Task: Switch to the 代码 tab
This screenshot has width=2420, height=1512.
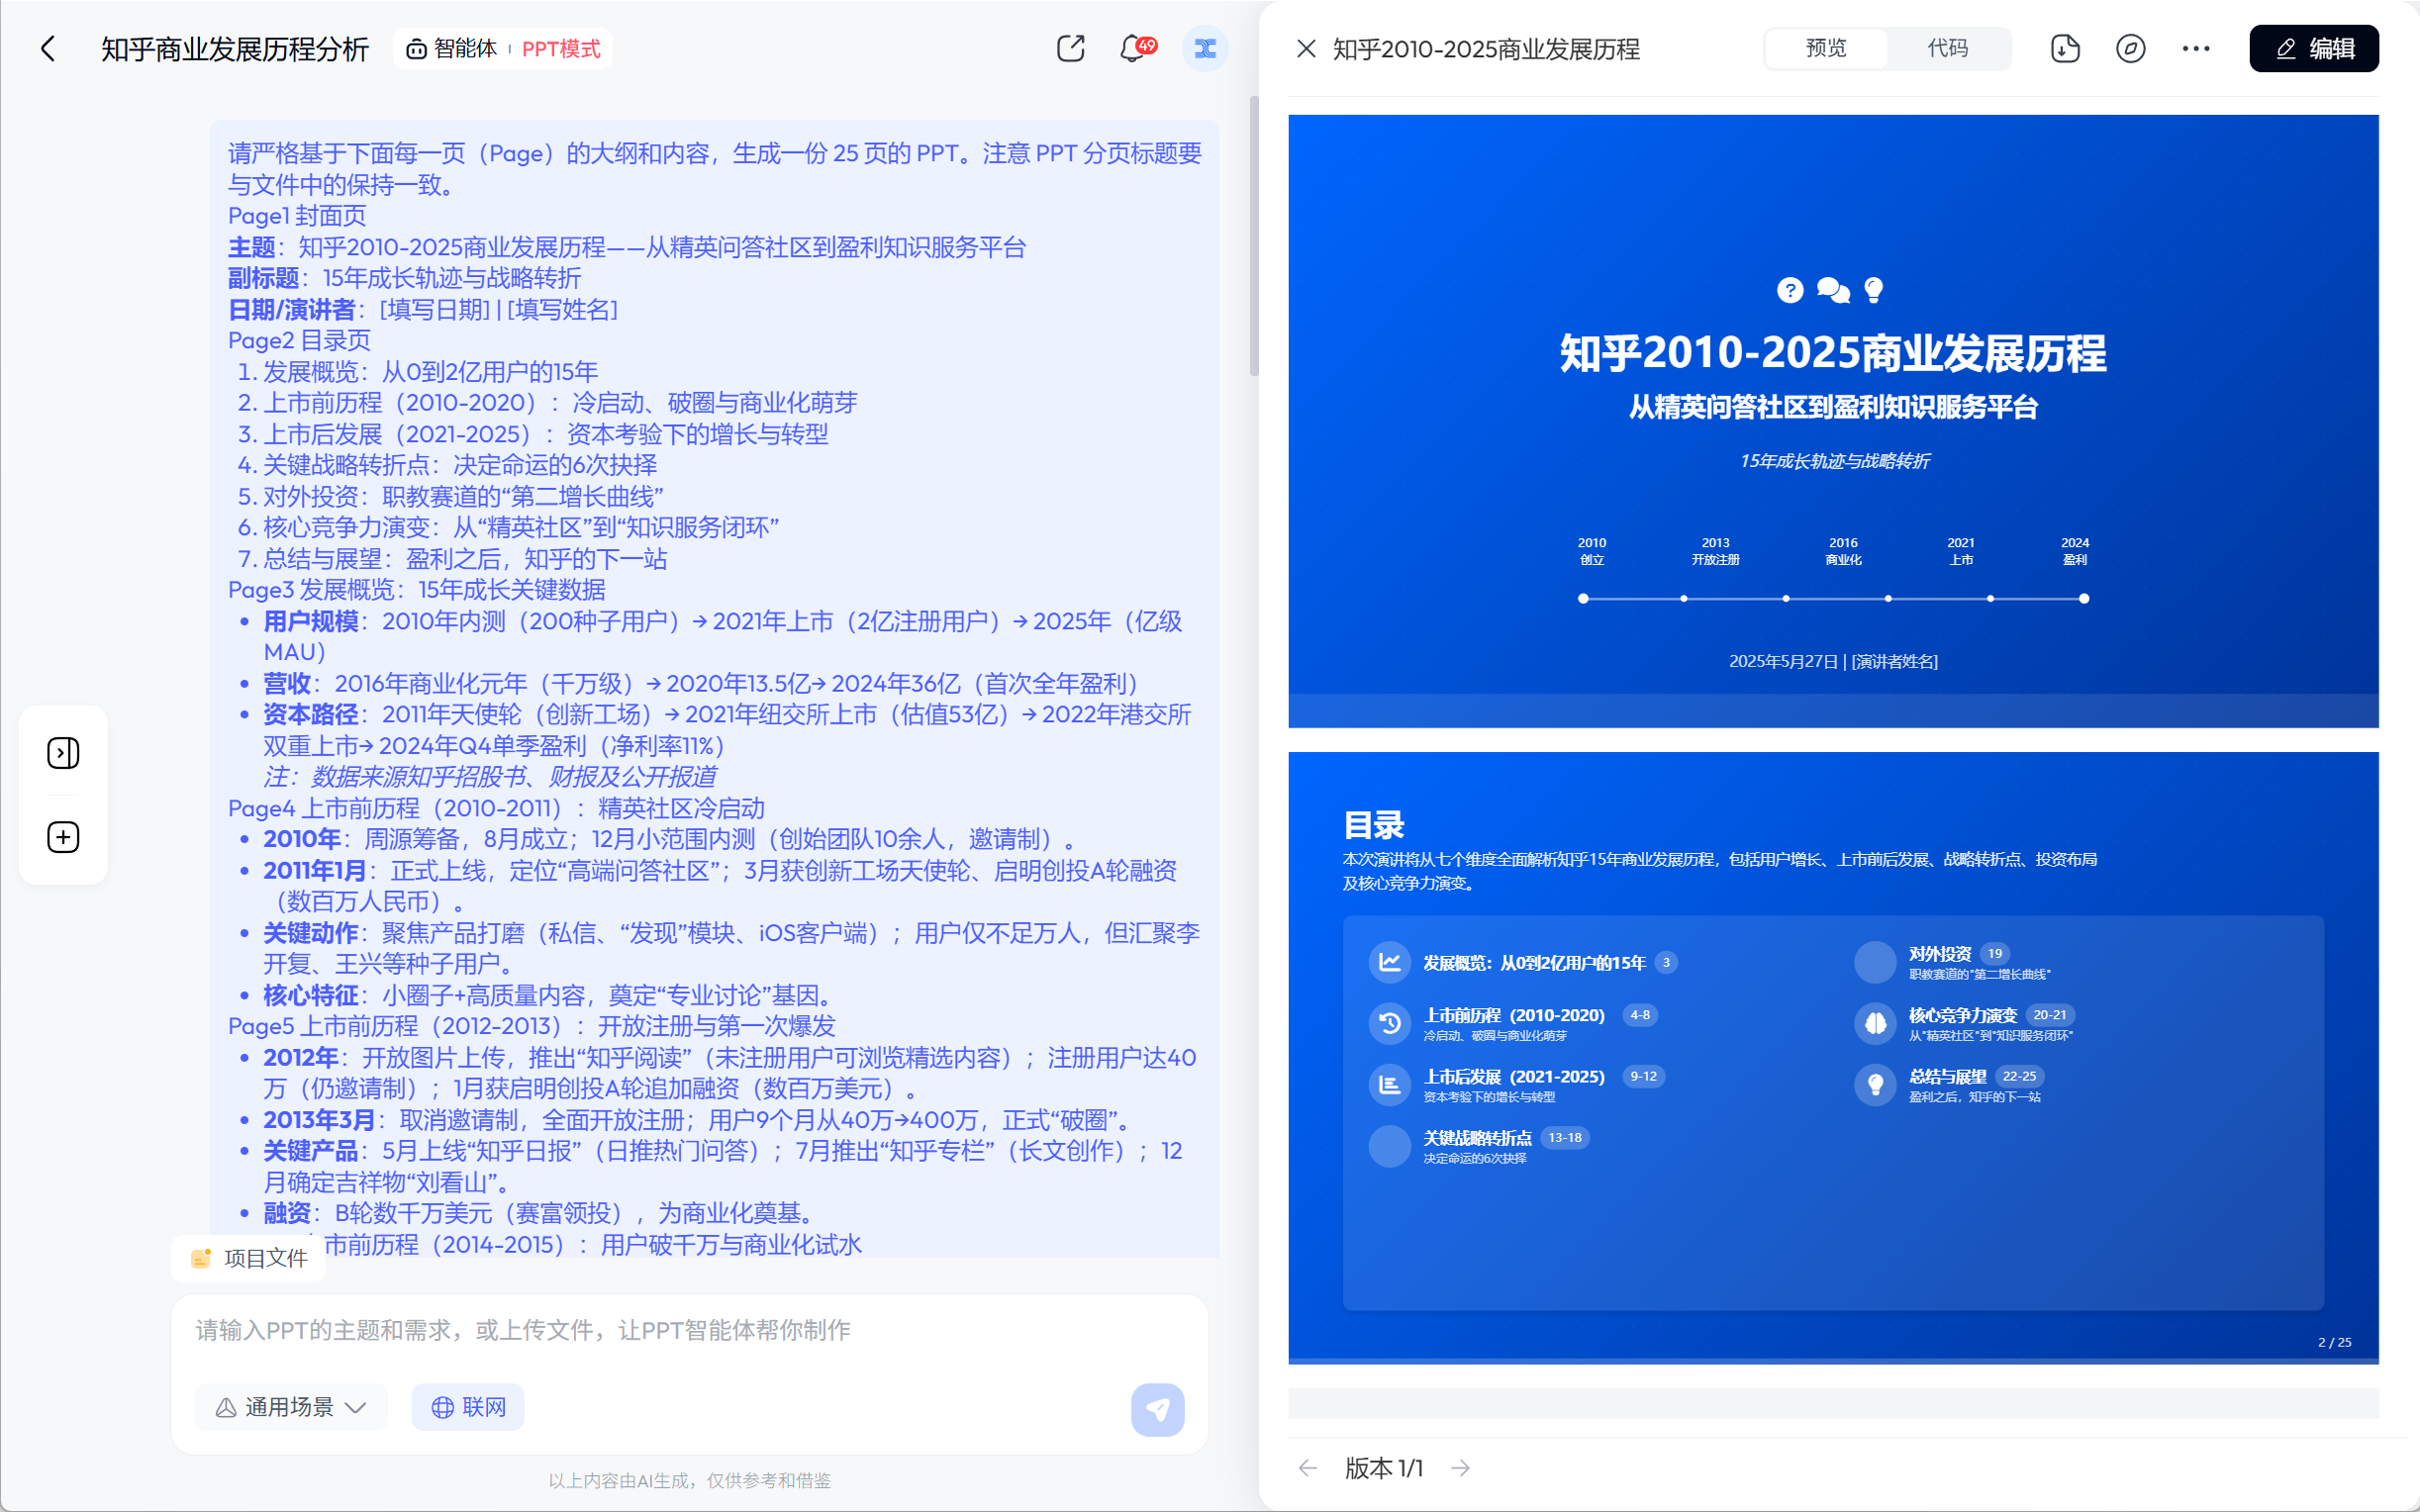Action: pyautogui.click(x=1947, y=49)
